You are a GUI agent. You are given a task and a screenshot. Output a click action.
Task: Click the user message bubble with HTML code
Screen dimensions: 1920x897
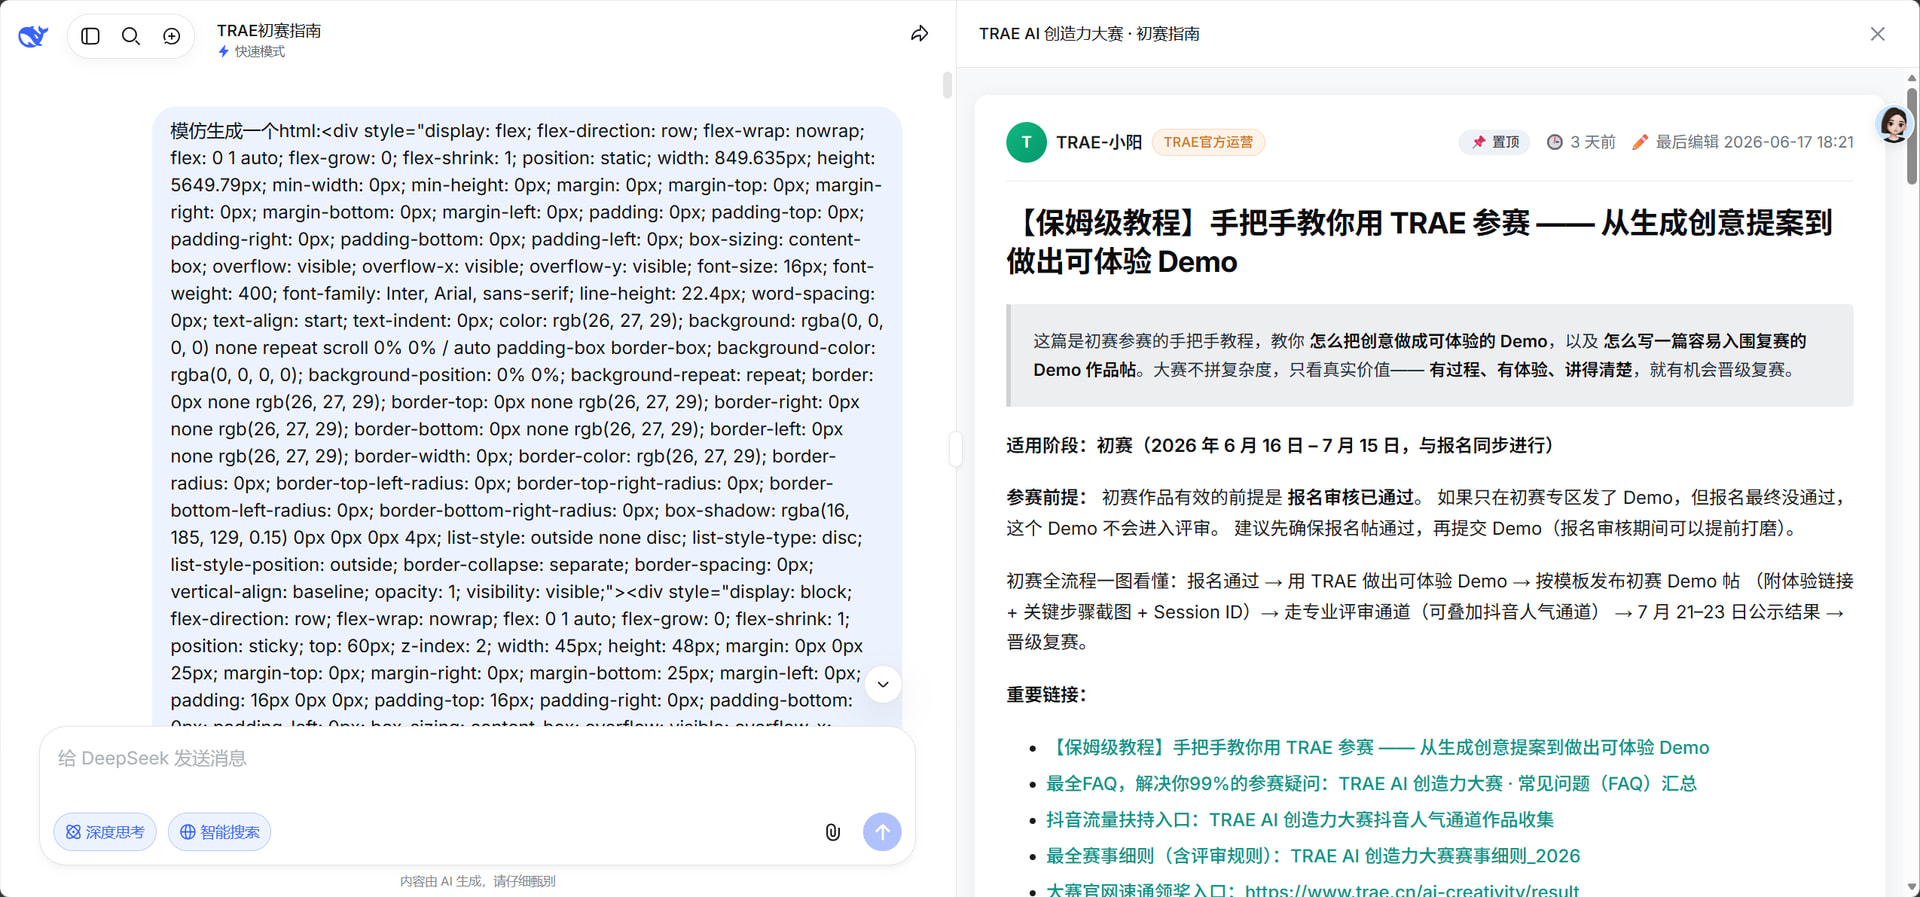[527, 415]
